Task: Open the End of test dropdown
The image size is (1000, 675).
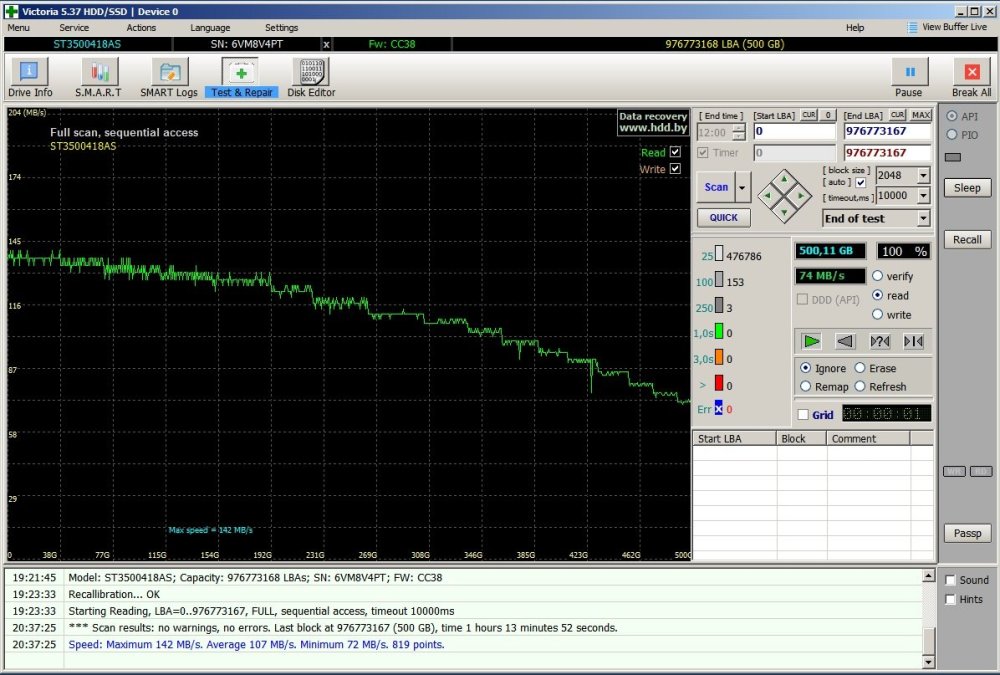Action: click(x=923, y=218)
